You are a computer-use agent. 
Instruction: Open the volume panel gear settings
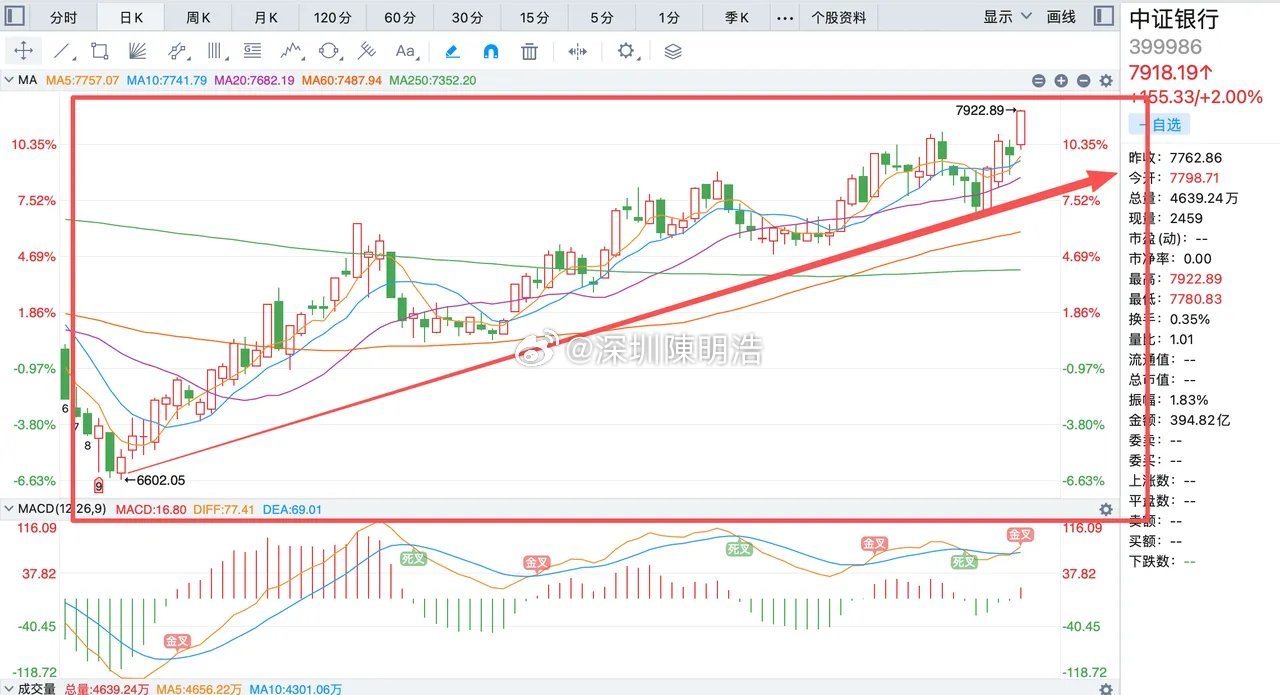point(1106,689)
